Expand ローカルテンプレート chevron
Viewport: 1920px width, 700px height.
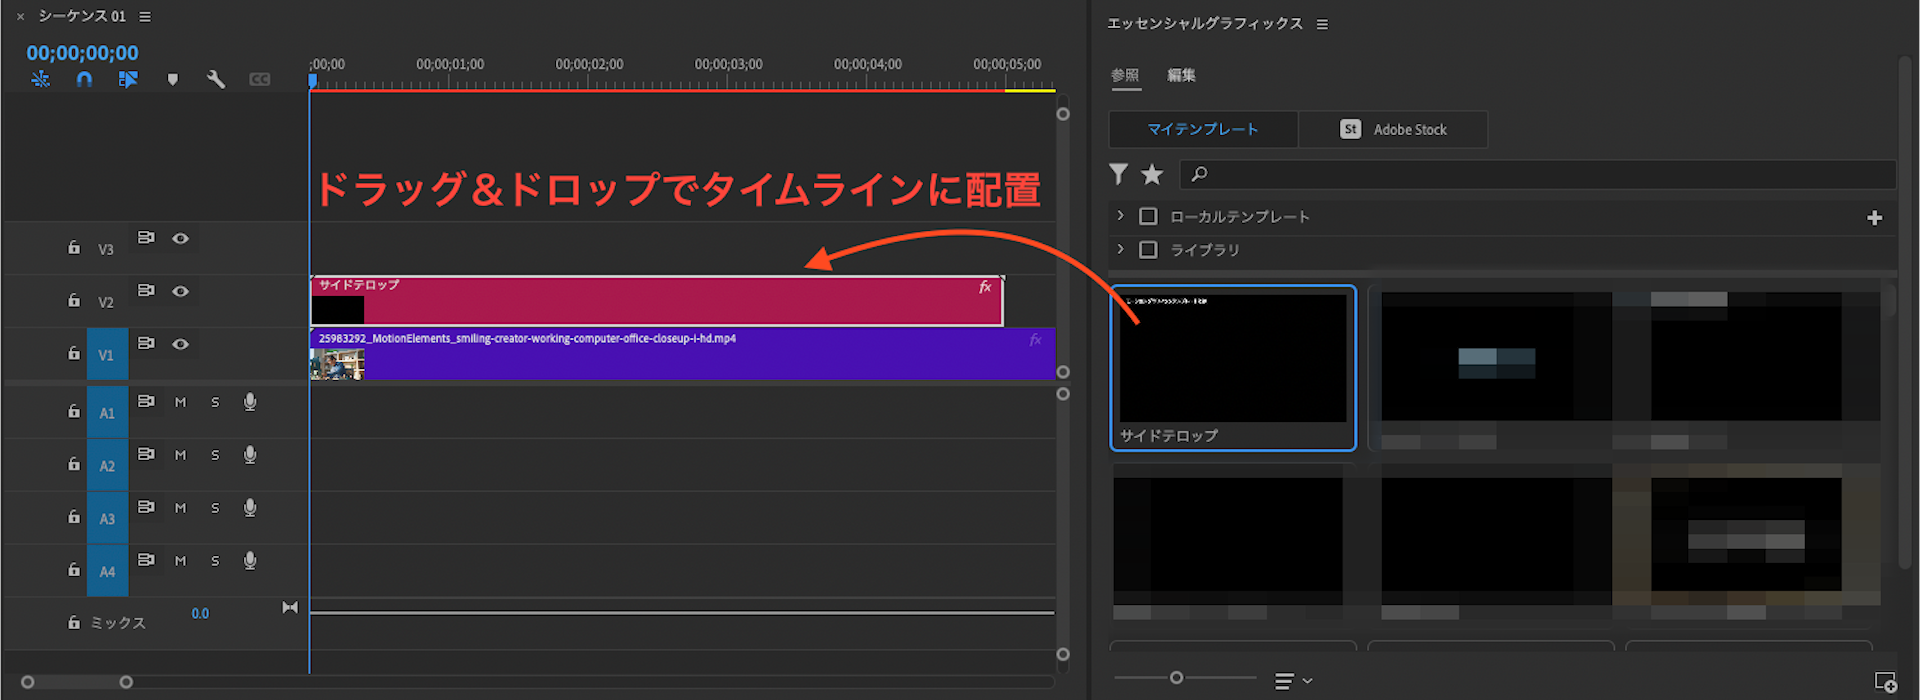pyautogui.click(x=1120, y=216)
